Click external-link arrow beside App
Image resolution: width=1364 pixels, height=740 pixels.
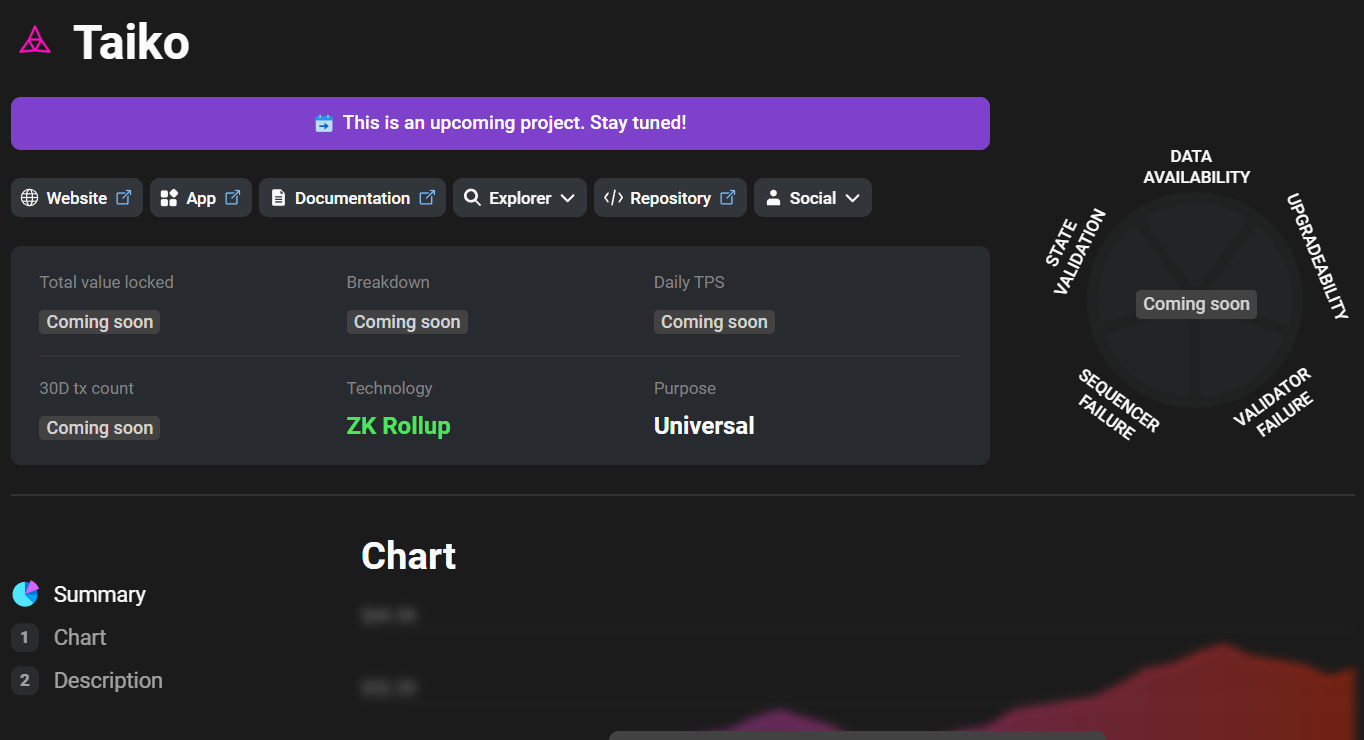pyautogui.click(x=233, y=197)
